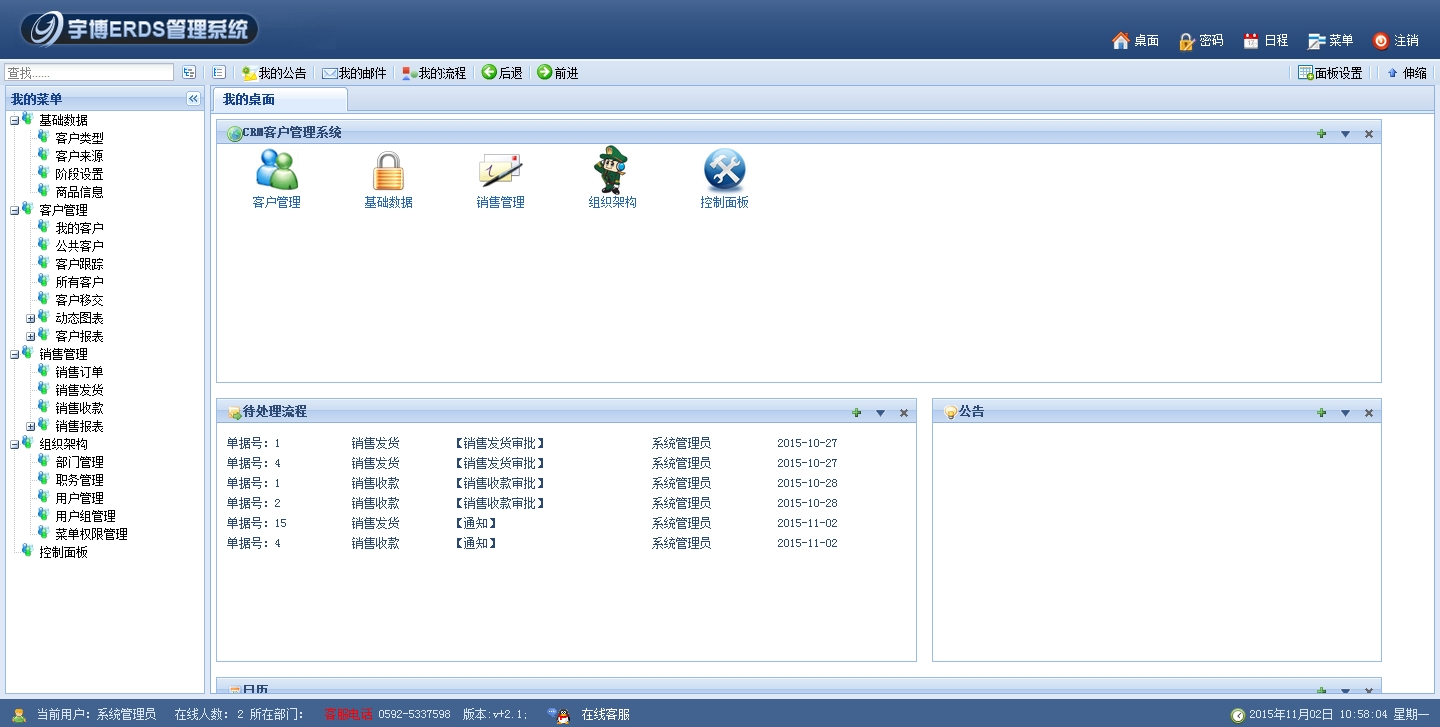Click the list view icon in toolbar
Viewport: 1440px width, 727px height.
pos(219,72)
